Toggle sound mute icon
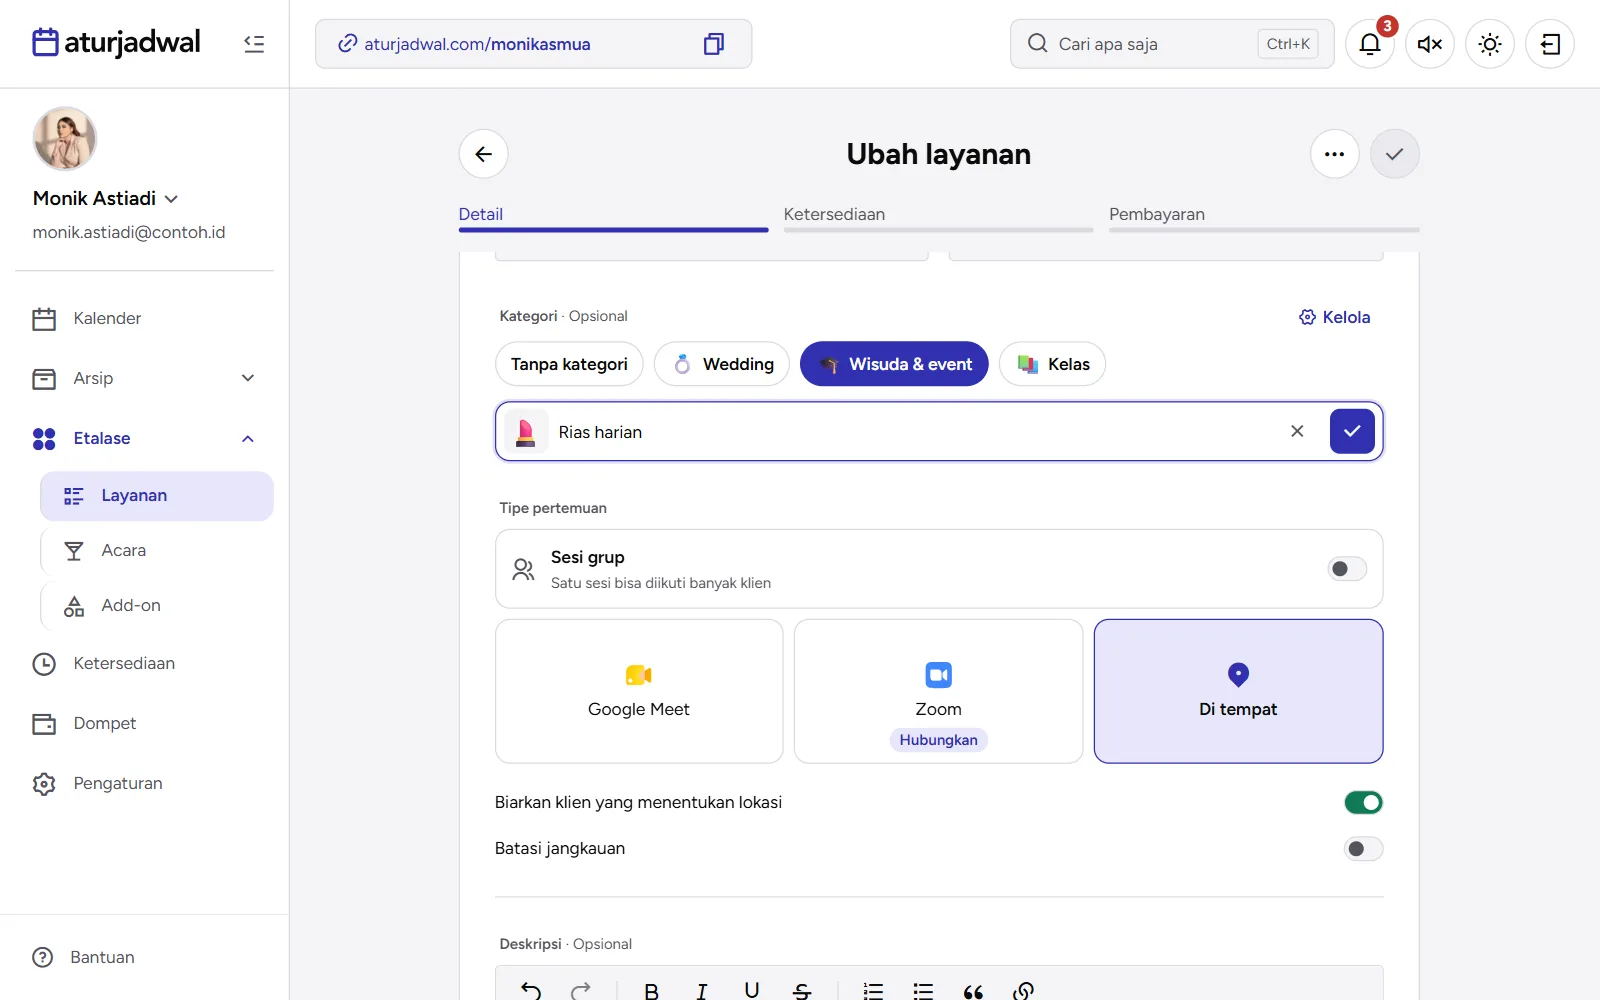The image size is (1600, 1000). [1430, 44]
